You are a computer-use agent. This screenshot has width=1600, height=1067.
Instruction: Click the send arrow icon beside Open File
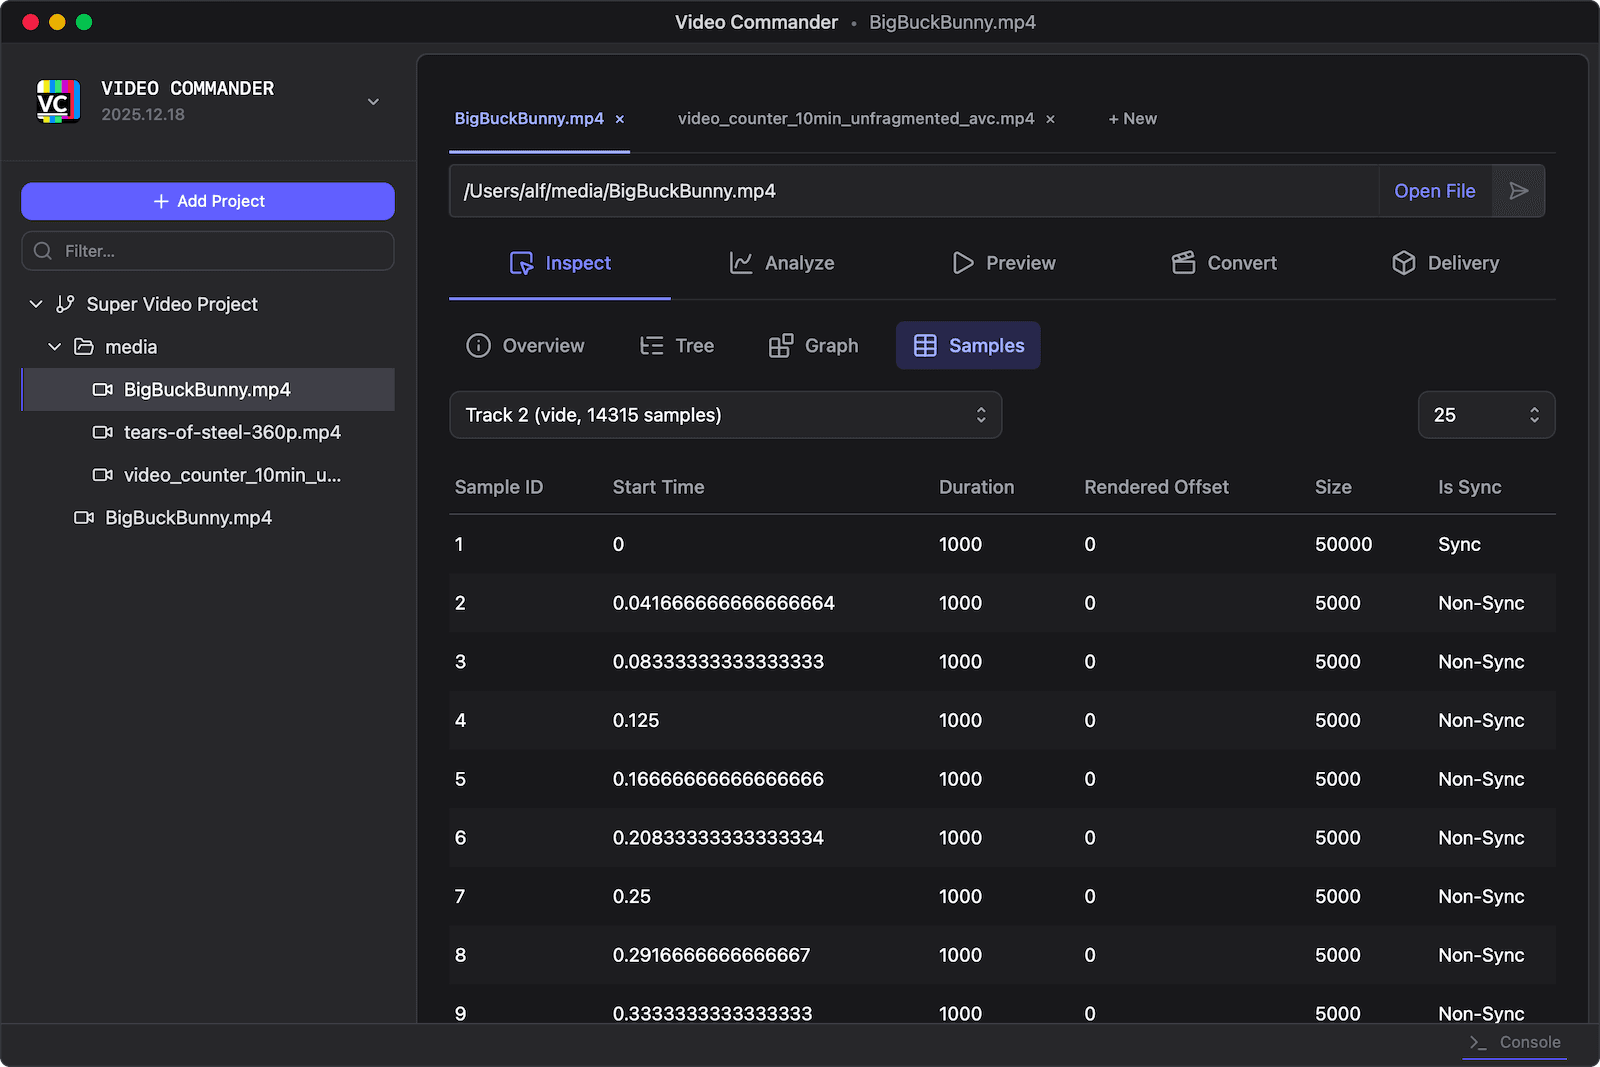(x=1518, y=191)
